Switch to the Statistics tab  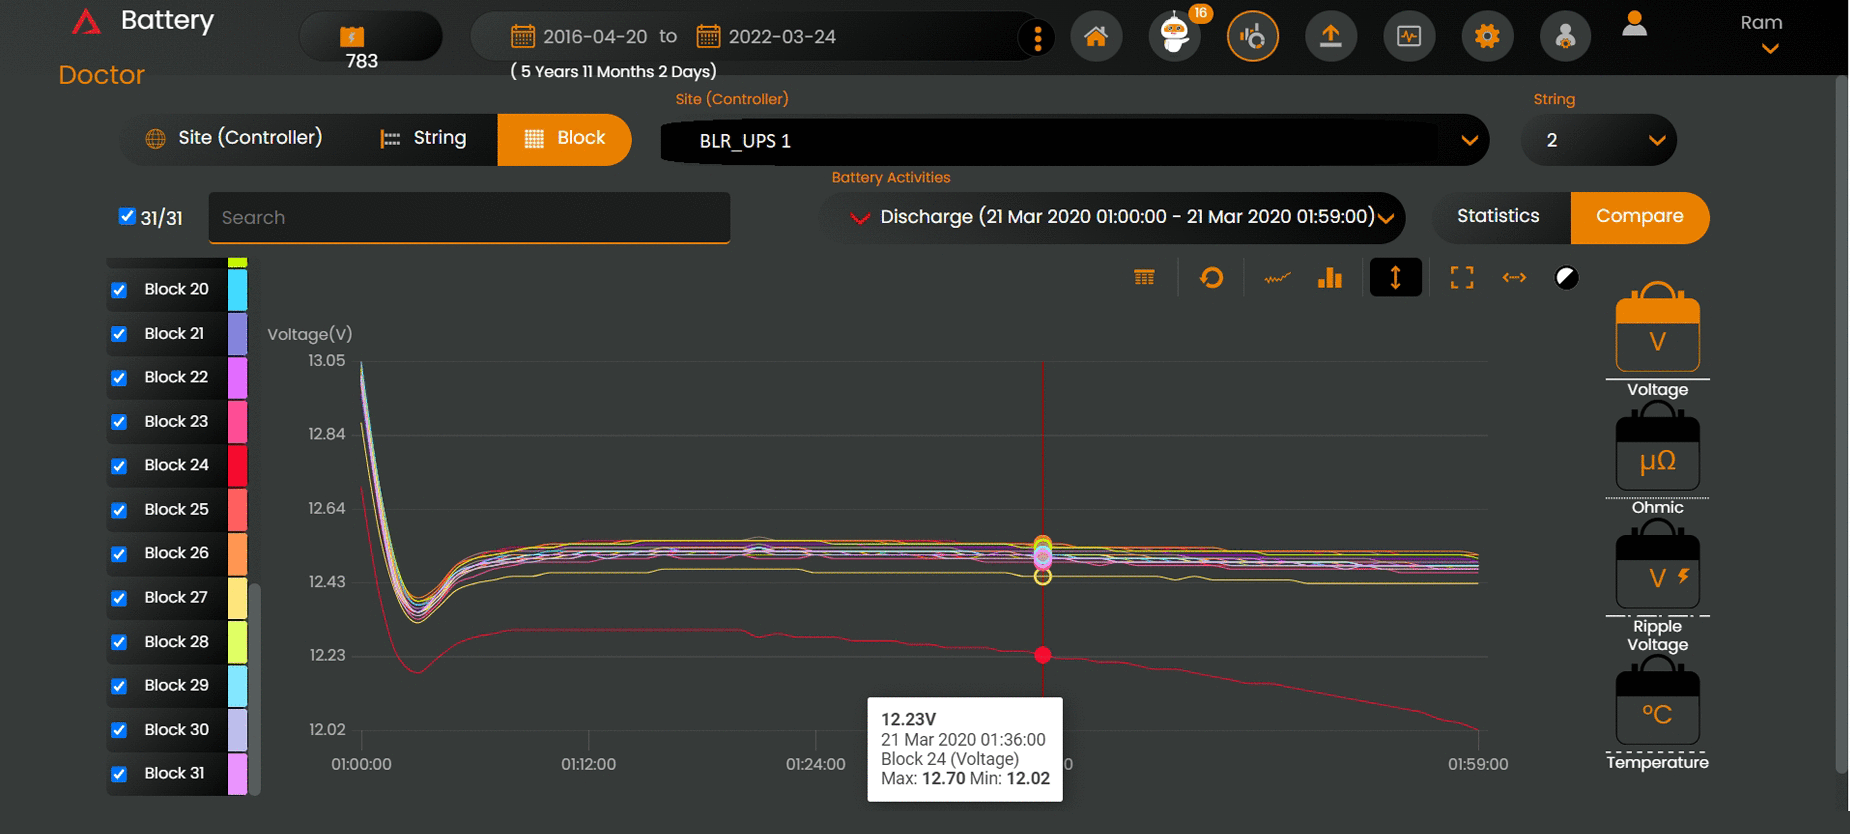(1497, 217)
